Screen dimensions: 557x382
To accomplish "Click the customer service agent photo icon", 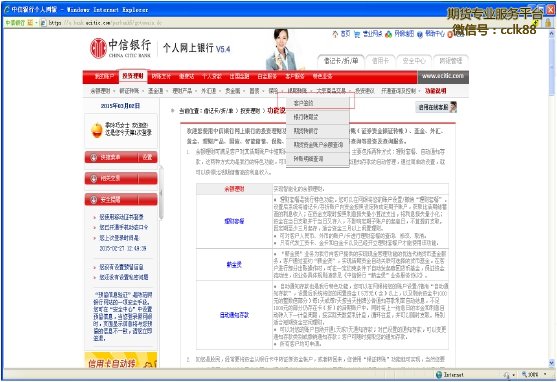I will pyautogui.click(x=453, y=107).
